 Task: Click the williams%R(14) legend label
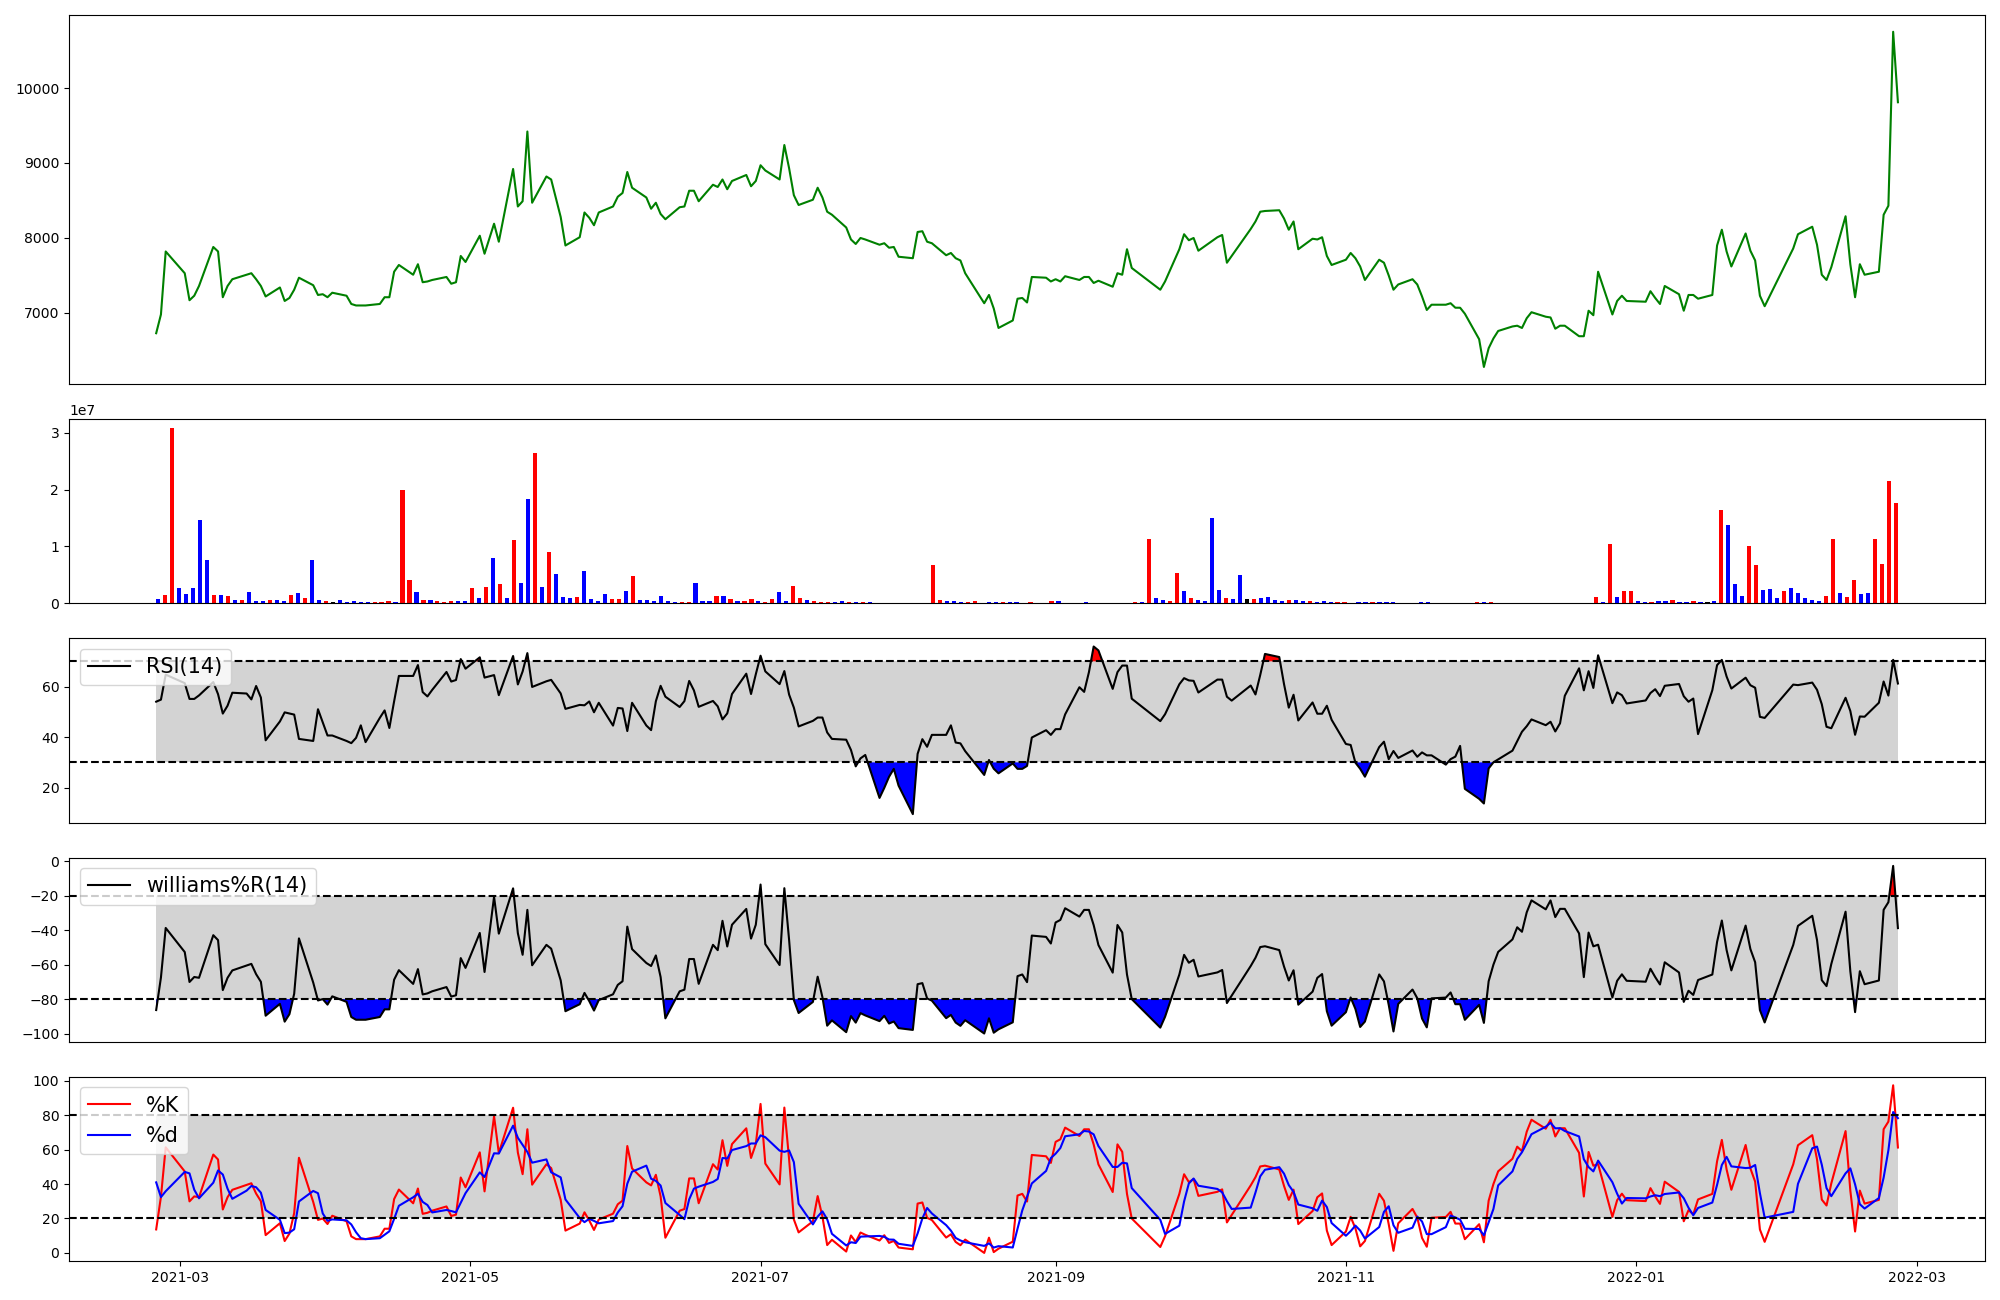(x=226, y=885)
